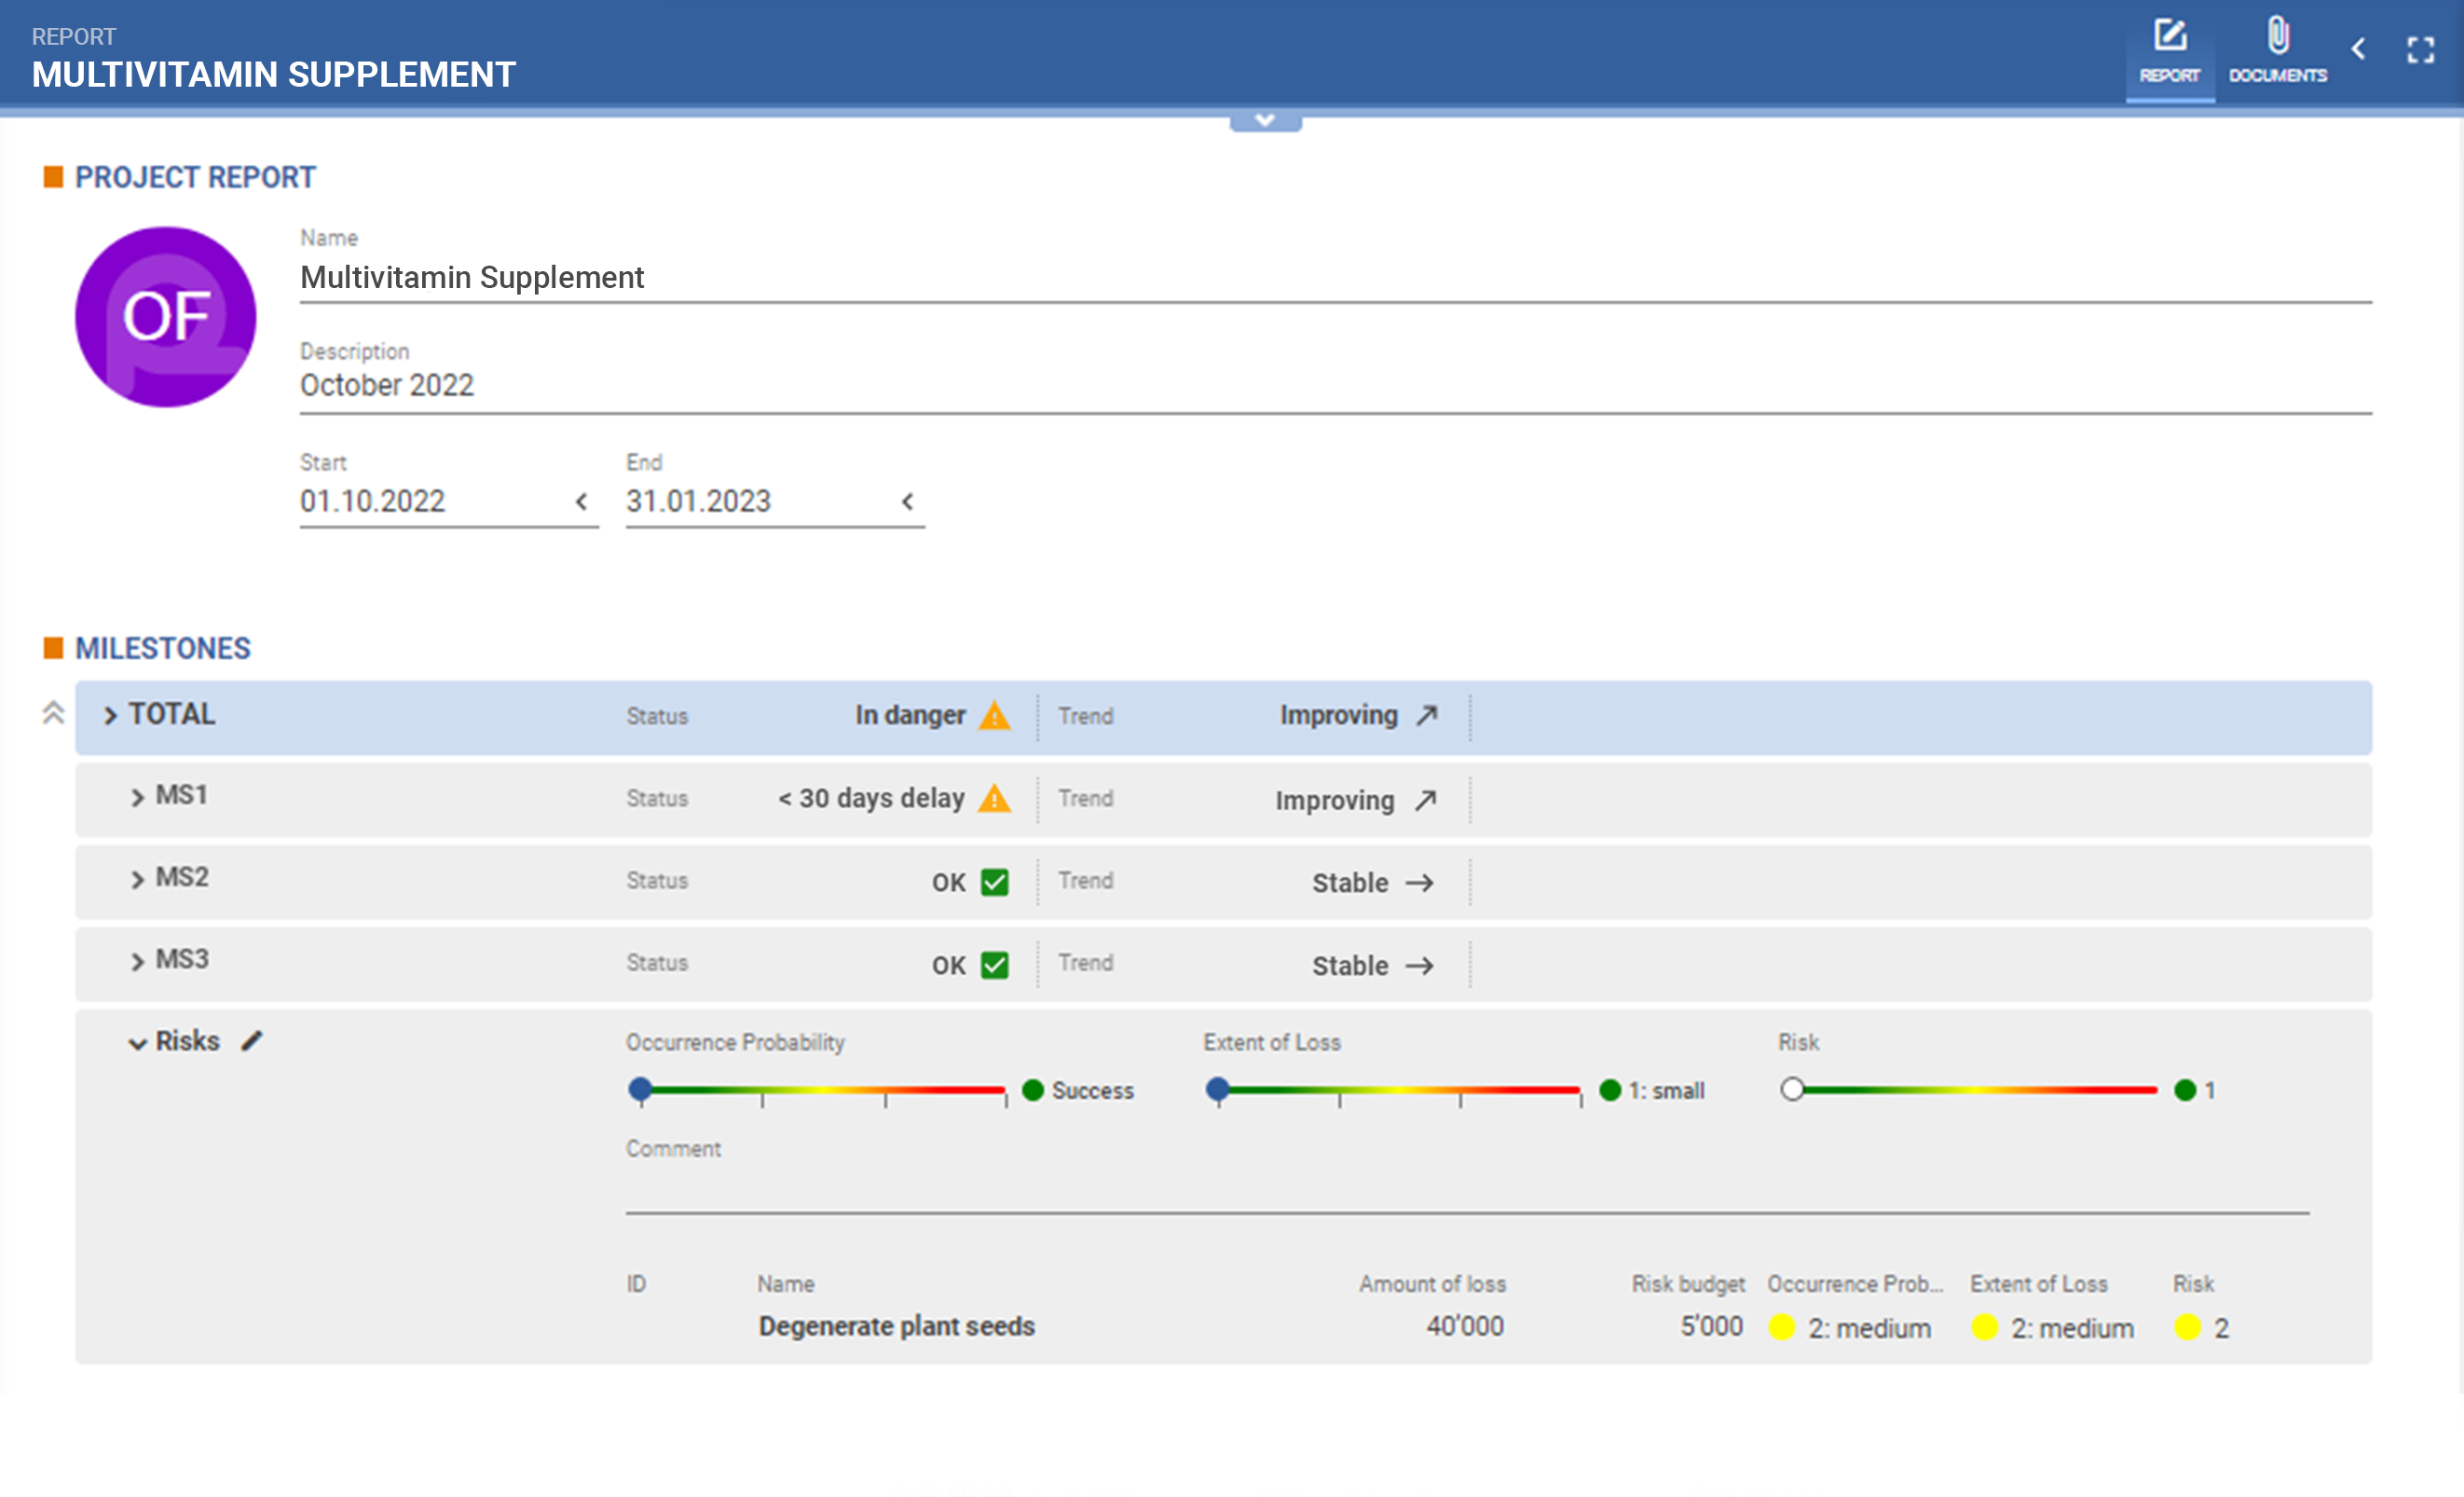Image resolution: width=2464 pixels, height=1497 pixels.
Task: Click the '1: small' extent indicator
Action: [1653, 1090]
